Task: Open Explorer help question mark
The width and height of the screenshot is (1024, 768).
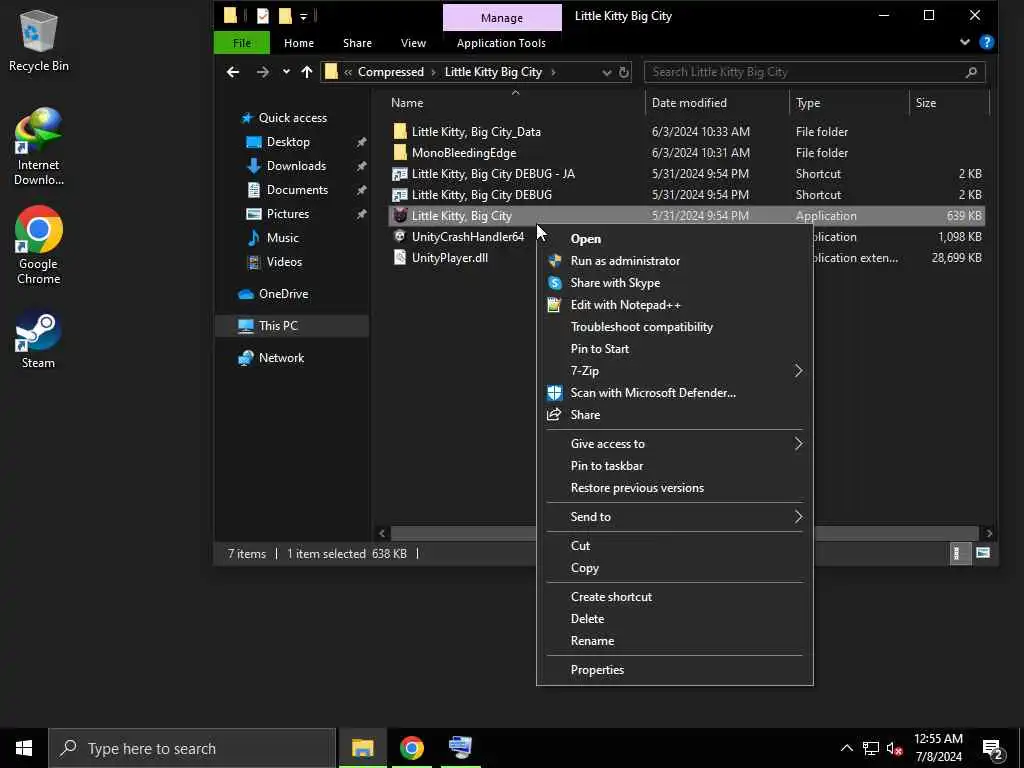Action: 987,42
